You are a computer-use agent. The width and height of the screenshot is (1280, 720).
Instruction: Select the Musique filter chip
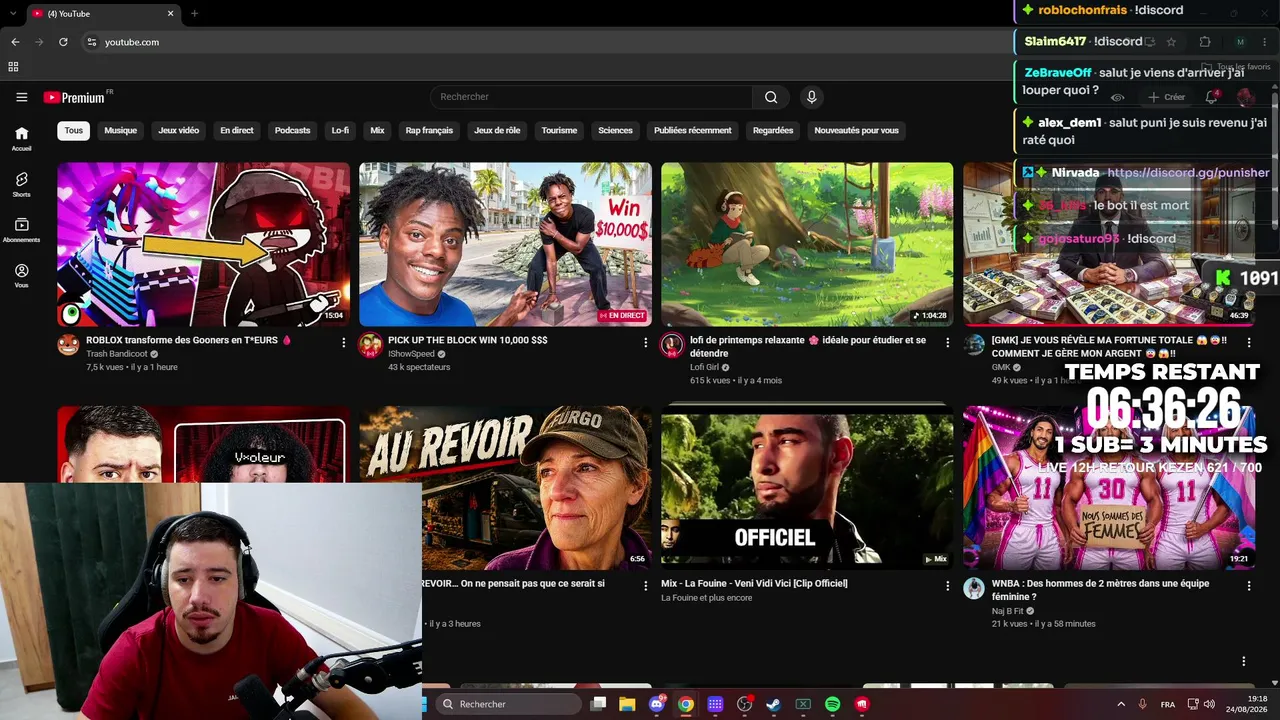click(x=120, y=130)
